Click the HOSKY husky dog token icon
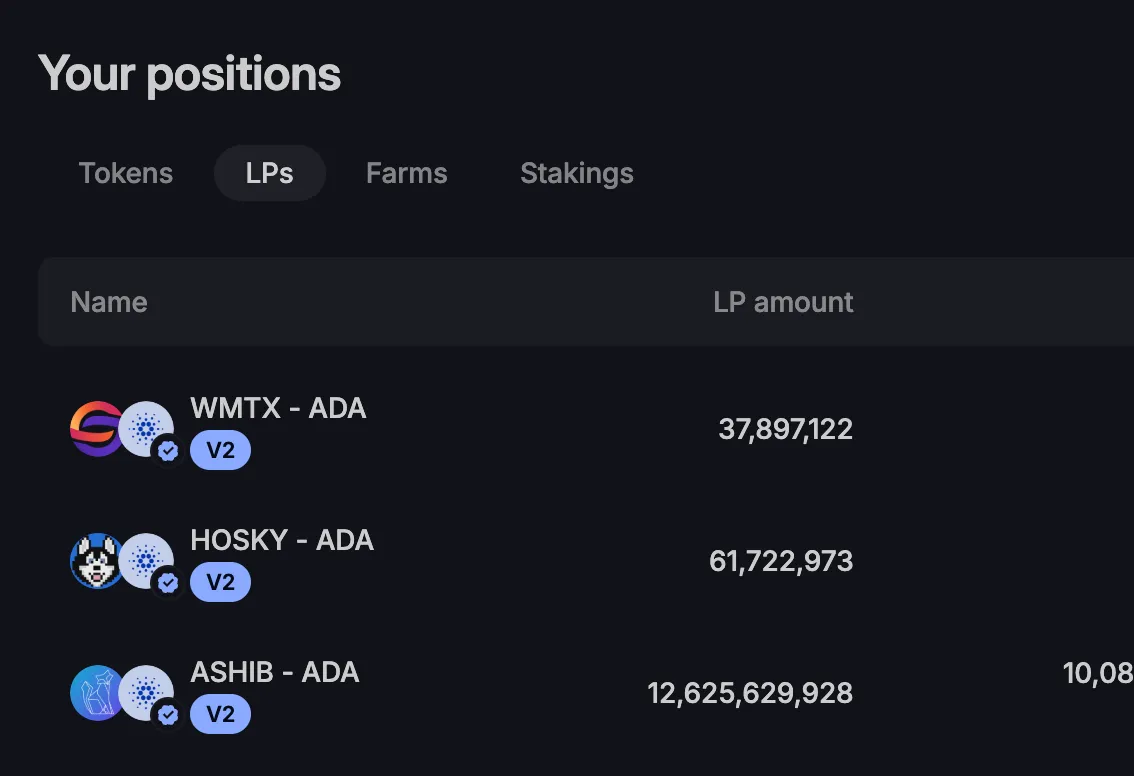Viewport: 1134px width, 776px height. 96,560
